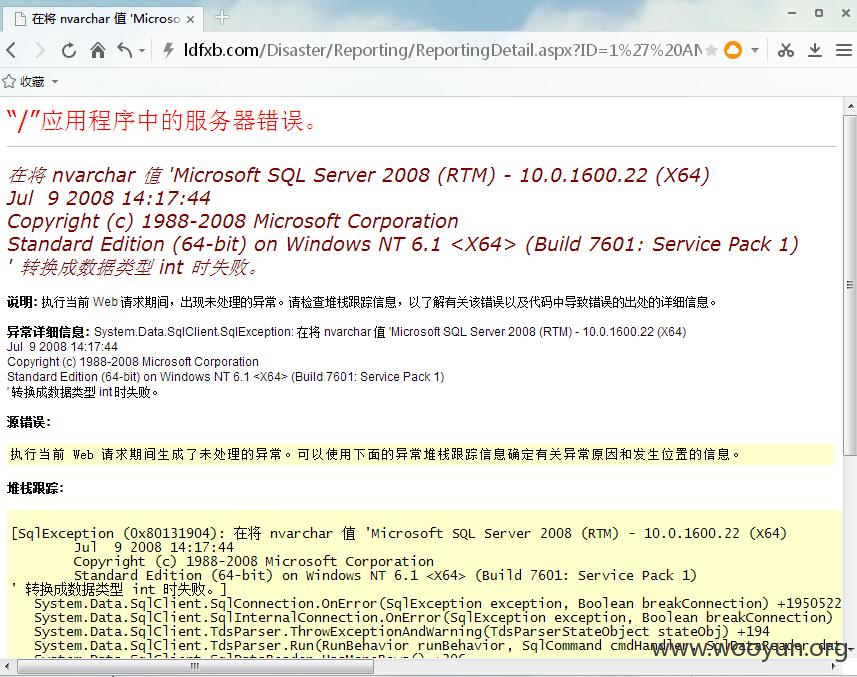Image resolution: width=857 pixels, height=677 pixels.
Task: Expand the 收藏 dropdown arrow
Action: pos(55,82)
